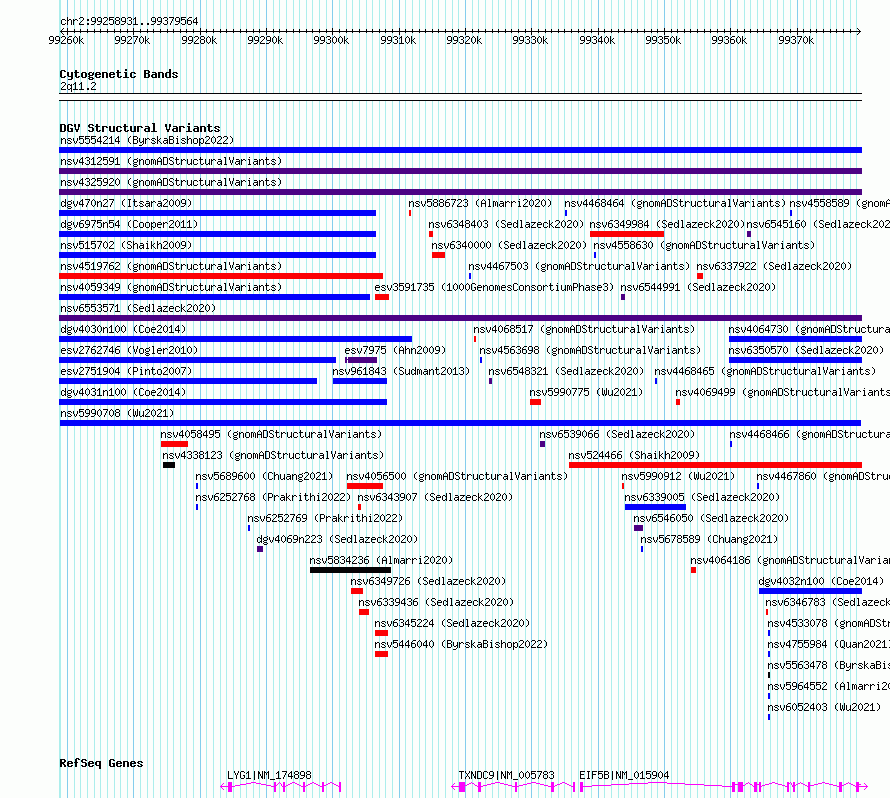This screenshot has height=798, width=890.
Task: Open esv2751904 (Pinto2007) label
Action: (x=126, y=371)
